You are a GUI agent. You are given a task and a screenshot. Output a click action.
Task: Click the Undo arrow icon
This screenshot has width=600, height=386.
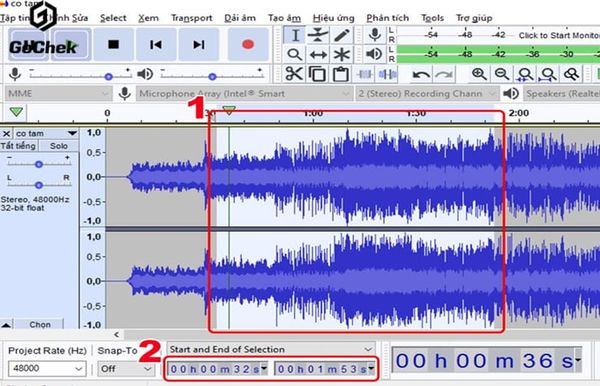(x=421, y=74)
